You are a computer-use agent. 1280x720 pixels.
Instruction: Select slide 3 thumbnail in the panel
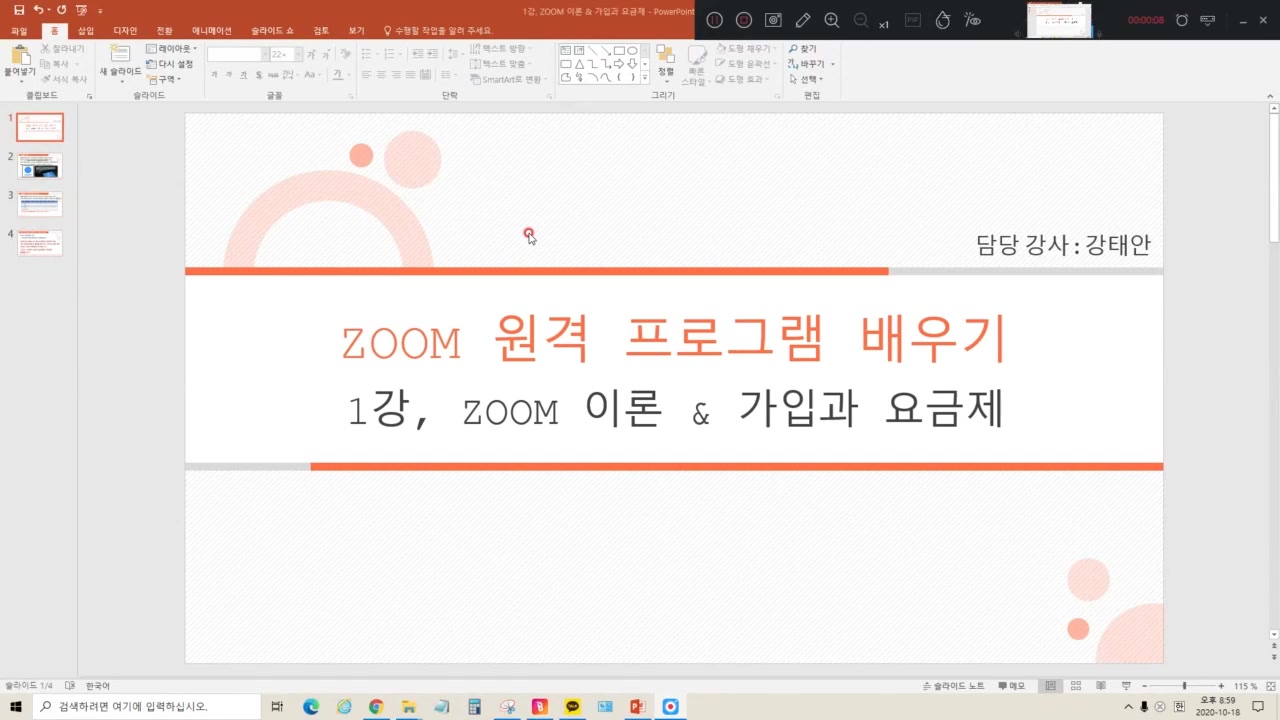[x=39, y=204]
